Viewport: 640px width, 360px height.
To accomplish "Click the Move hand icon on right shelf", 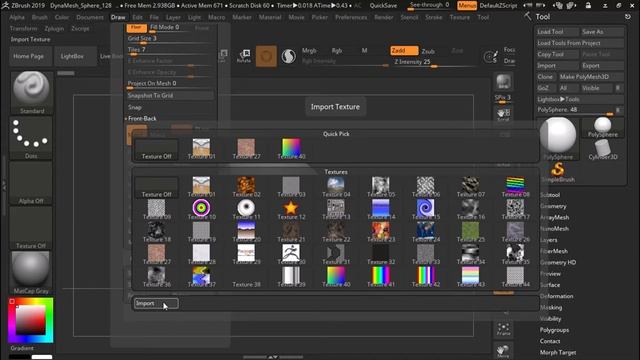I will [503, 351].
